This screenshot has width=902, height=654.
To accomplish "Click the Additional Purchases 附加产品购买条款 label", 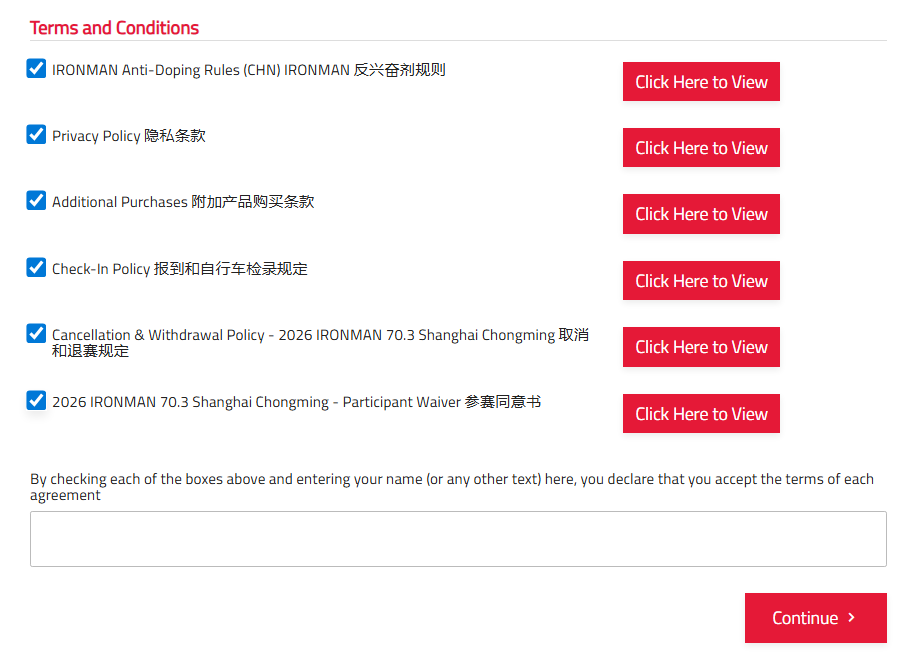I will tap(182, 201).
